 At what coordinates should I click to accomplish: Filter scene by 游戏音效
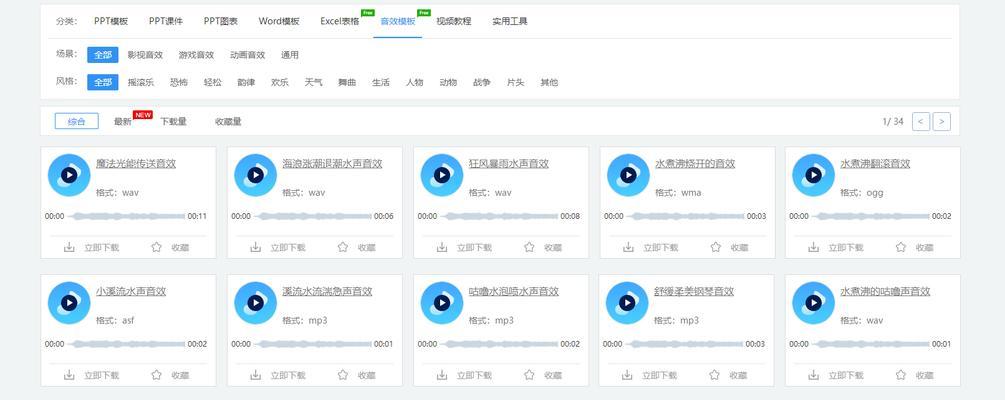(196, 55)
